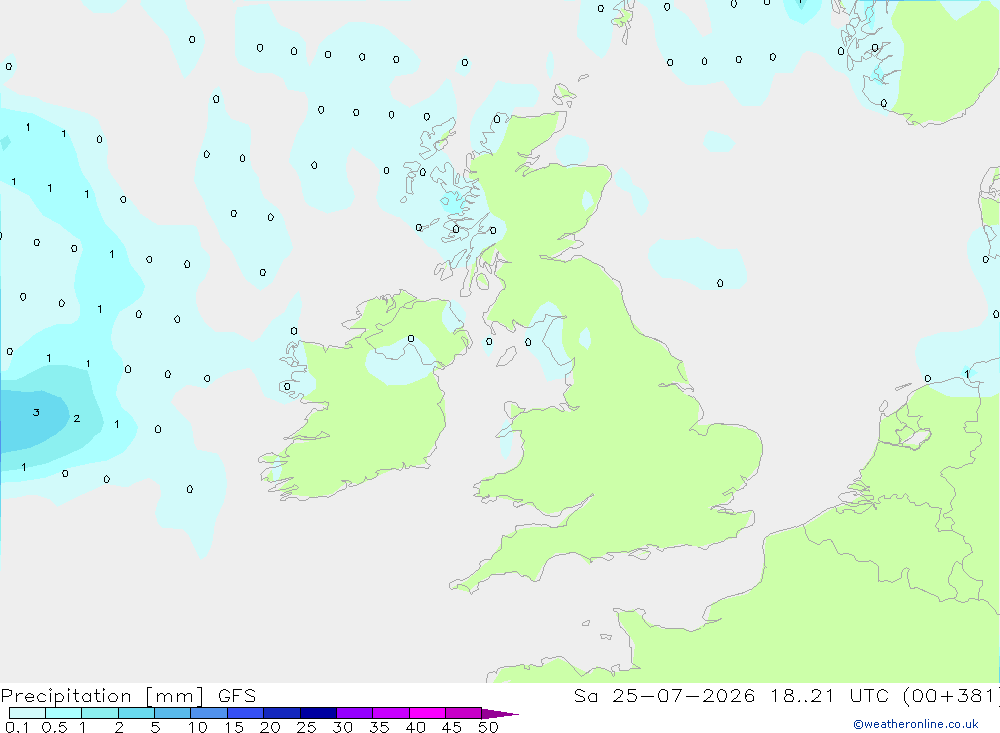Image resolution: width=1000 pixels, height=733 pixels.
Task: Click the GFS model label
Action: tap(237, 696)
